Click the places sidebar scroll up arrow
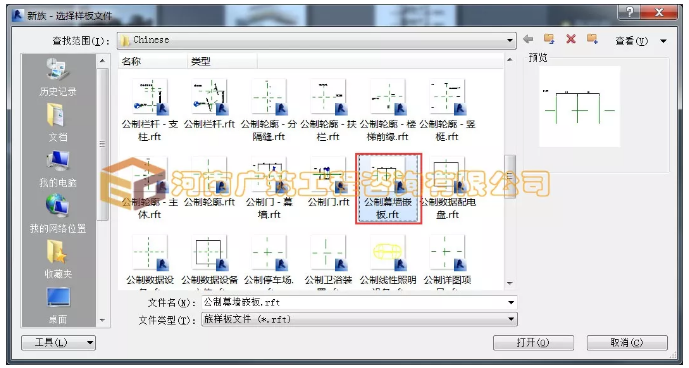The height and width of the screenshot is (368, 689). click(102, 61)
